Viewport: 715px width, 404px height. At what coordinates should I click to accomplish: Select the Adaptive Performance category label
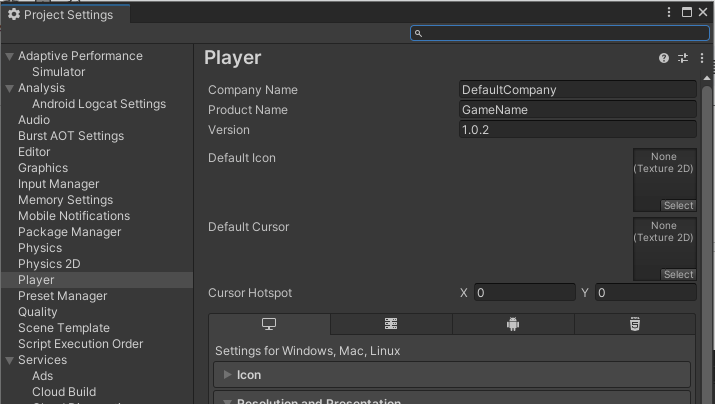tap(80, 56)
